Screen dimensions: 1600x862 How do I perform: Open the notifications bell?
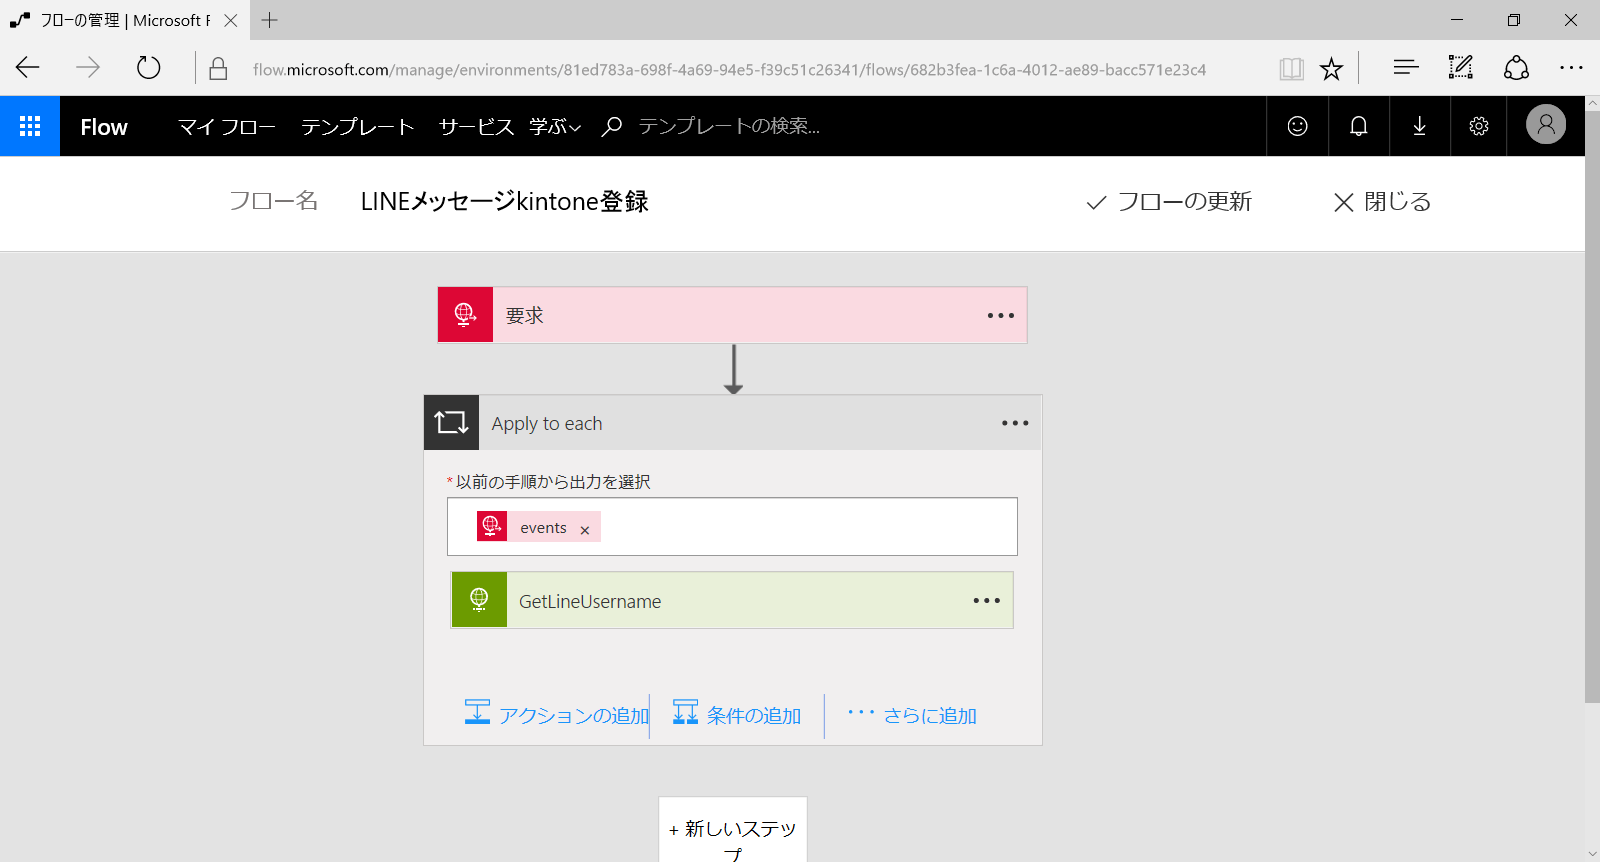[x=1358, y=126]
